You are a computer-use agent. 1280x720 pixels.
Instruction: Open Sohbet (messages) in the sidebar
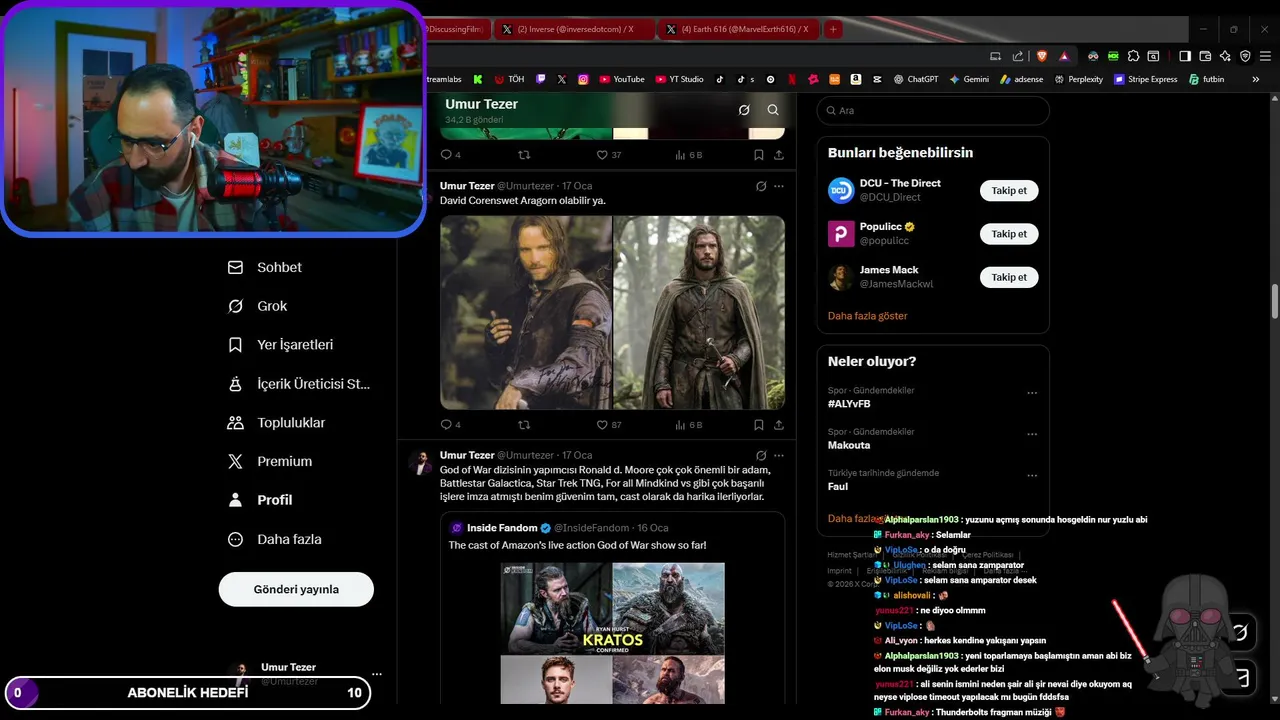pos(265,267)
